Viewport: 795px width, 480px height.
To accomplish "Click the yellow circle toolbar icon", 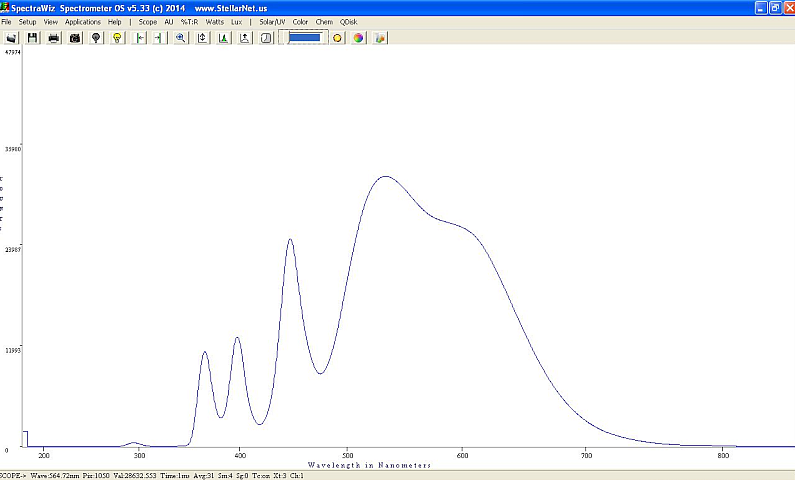I will [337, 38].
